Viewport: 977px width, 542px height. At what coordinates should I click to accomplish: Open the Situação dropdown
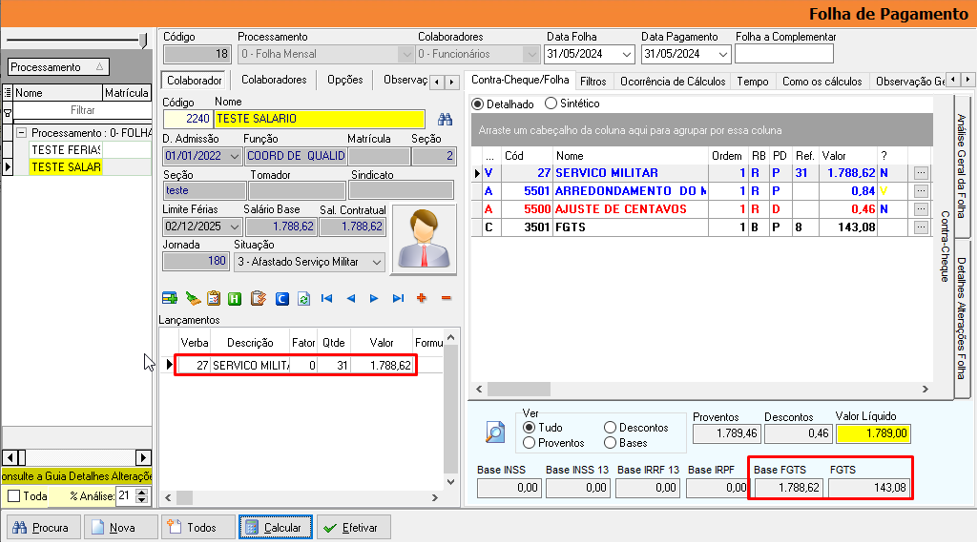coord(377,262)
